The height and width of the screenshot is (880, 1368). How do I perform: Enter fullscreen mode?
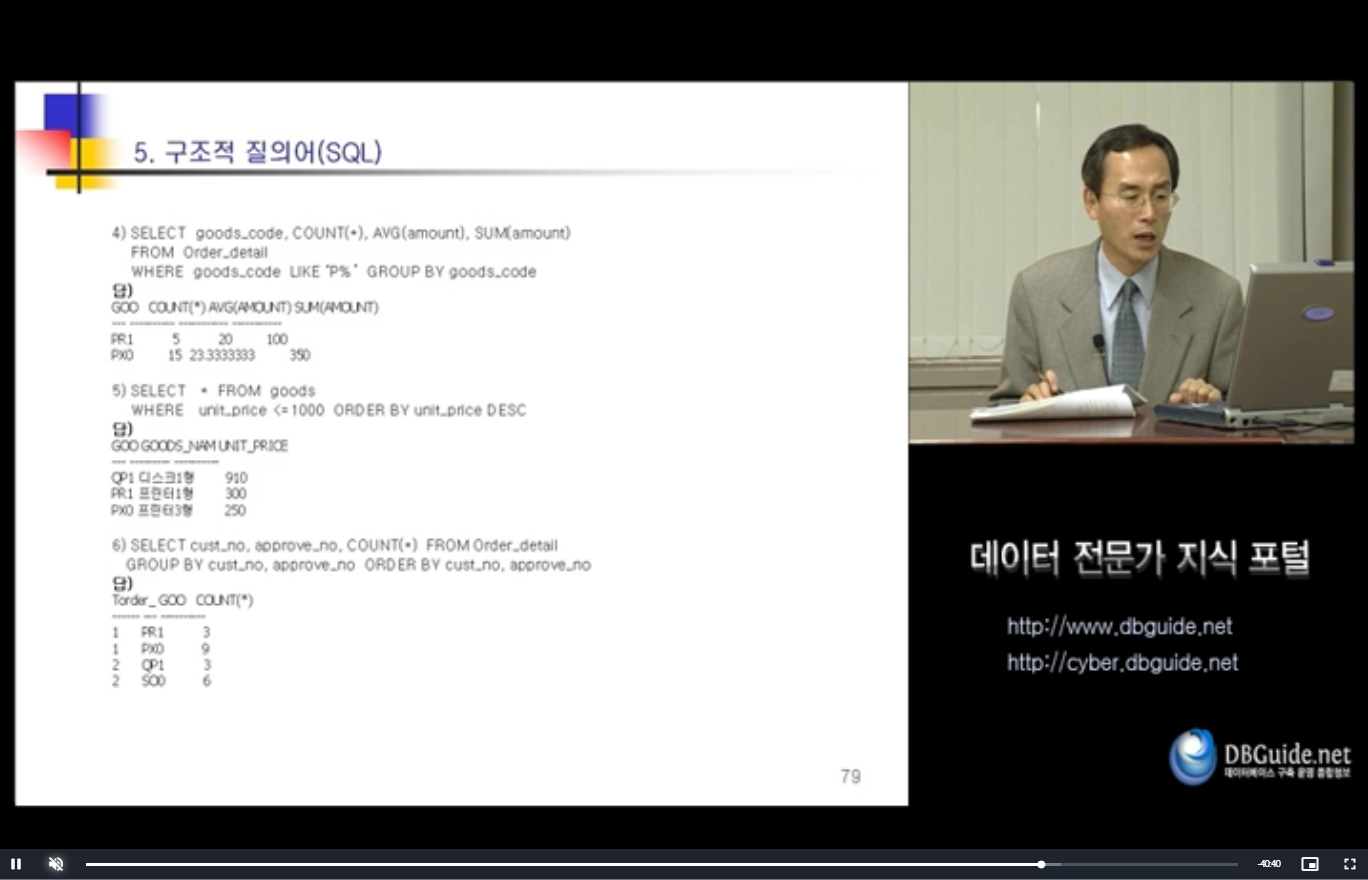tap(1349, 864)
